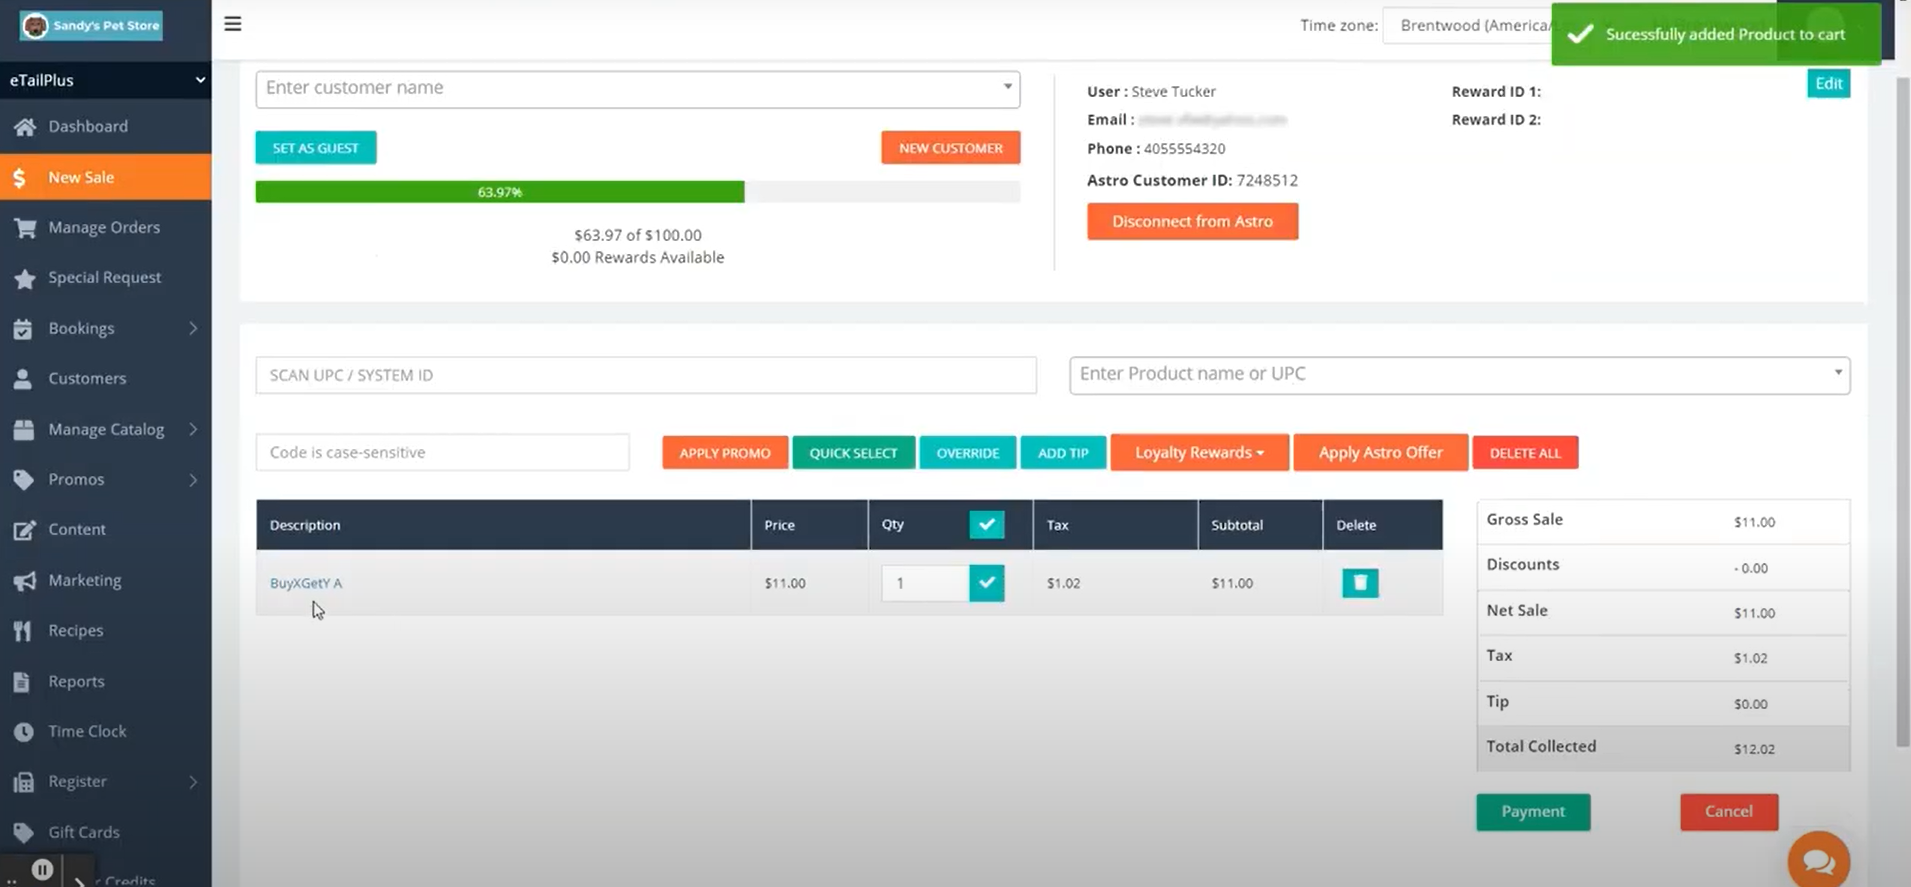Click the Dashboard home icon

[x=25, y=127]
